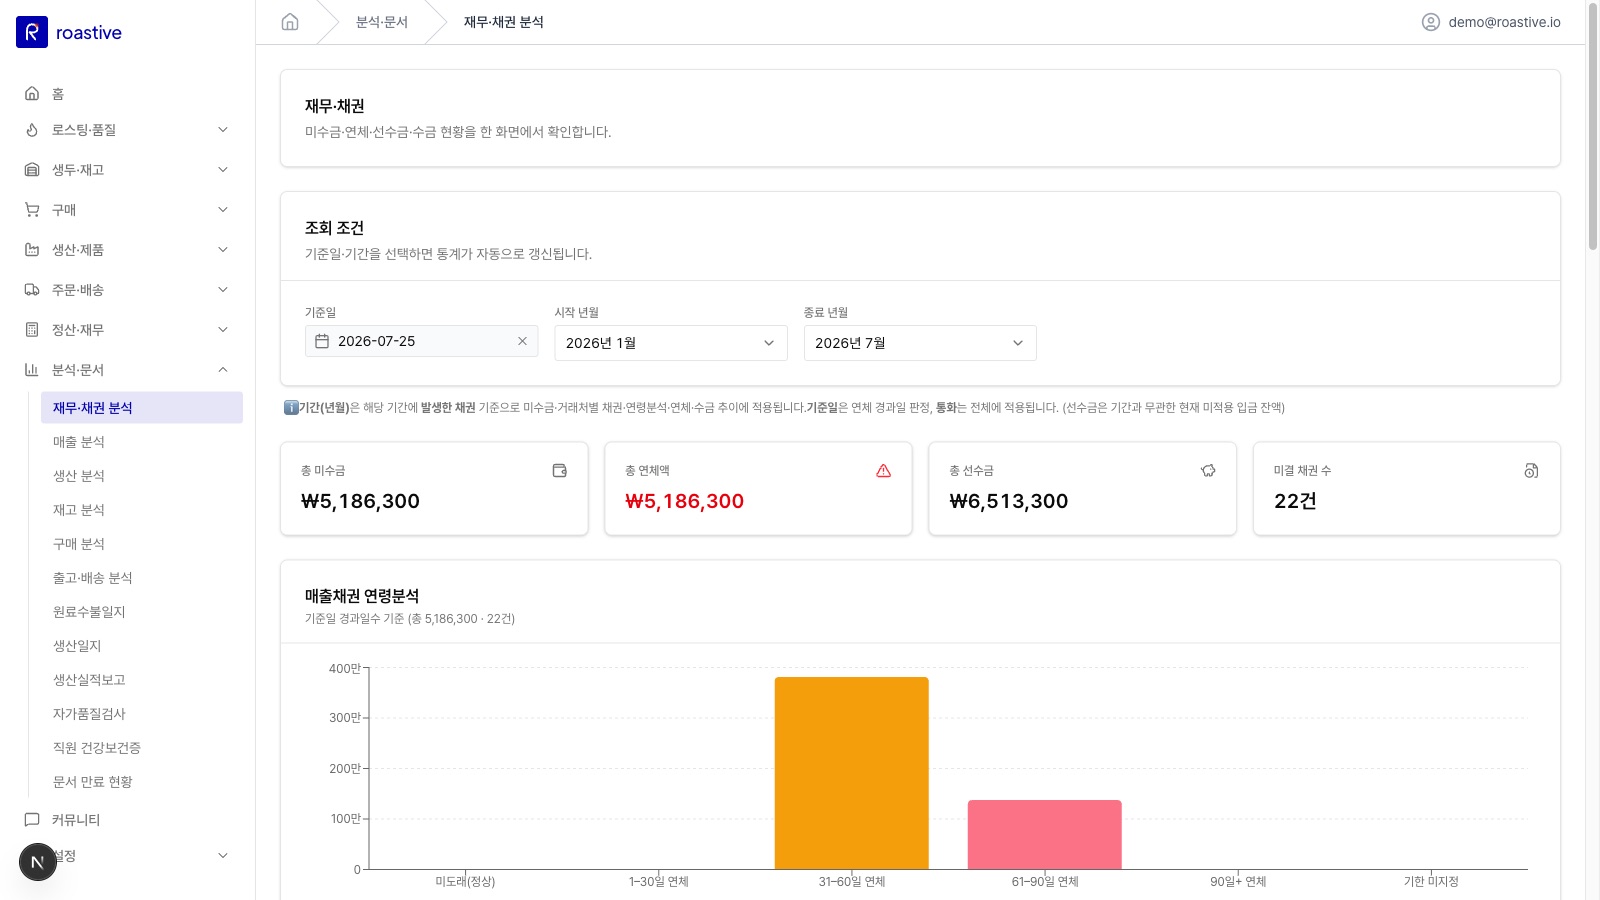
Task: Expand the 생두·재고 menu chevron
Action: point(223,170)
